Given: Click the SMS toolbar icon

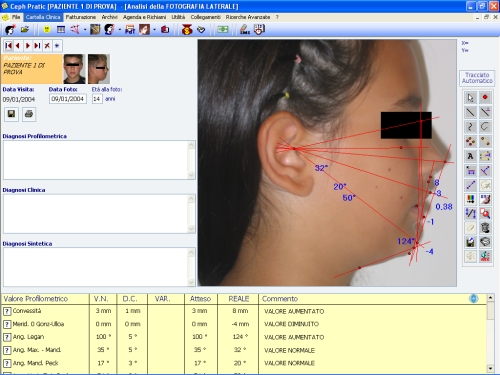Looking at the screenshot, I should [245, 30].
